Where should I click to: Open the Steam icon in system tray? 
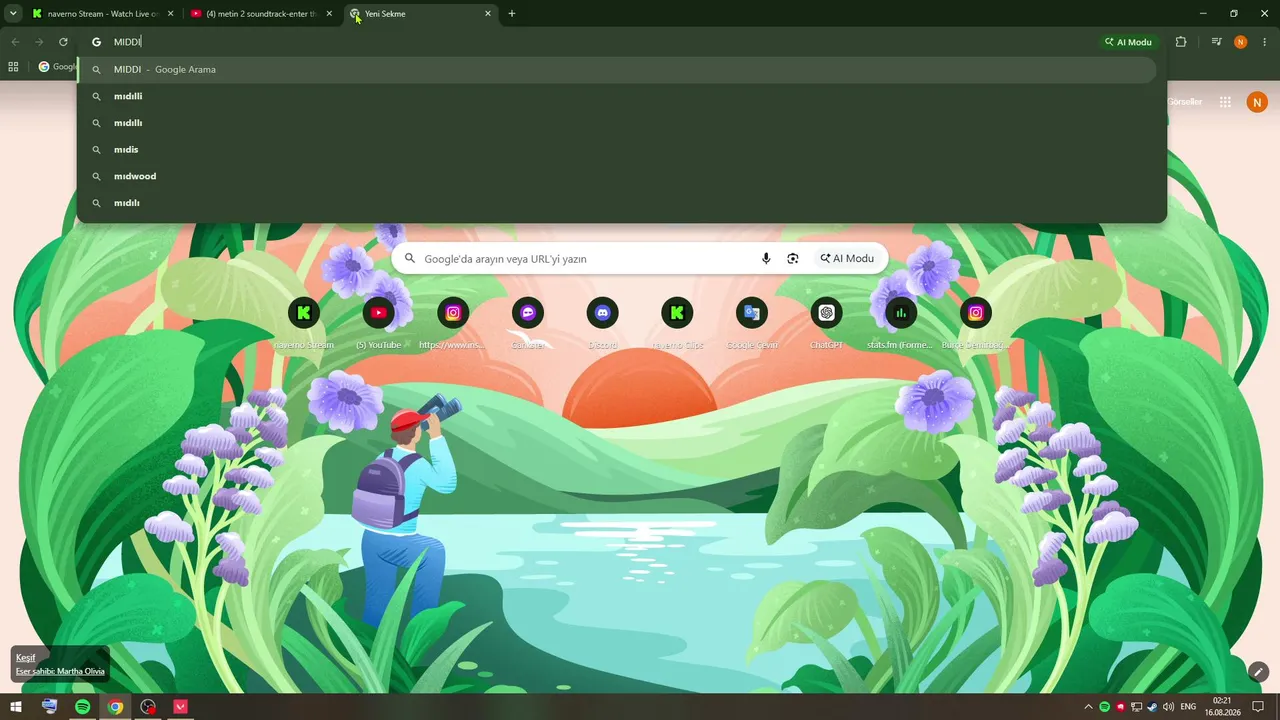click(1153, 707)
